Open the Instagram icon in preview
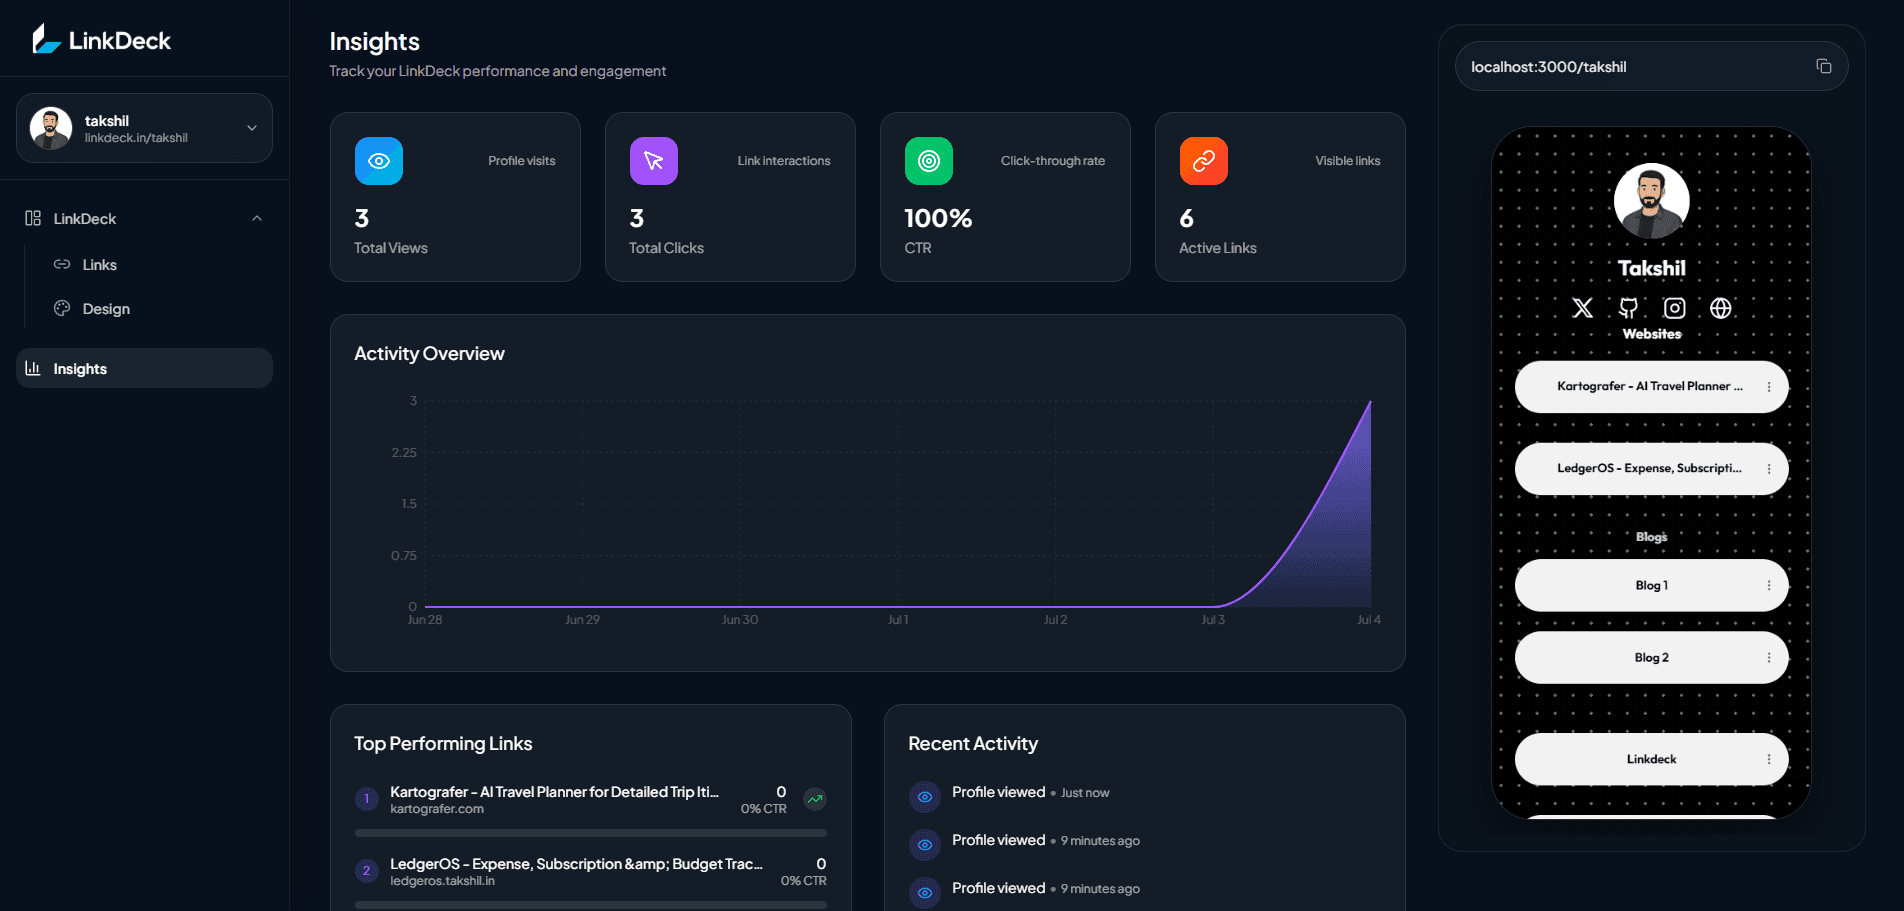Screen dimensions: 1904x911 [x=1675, y=308]
